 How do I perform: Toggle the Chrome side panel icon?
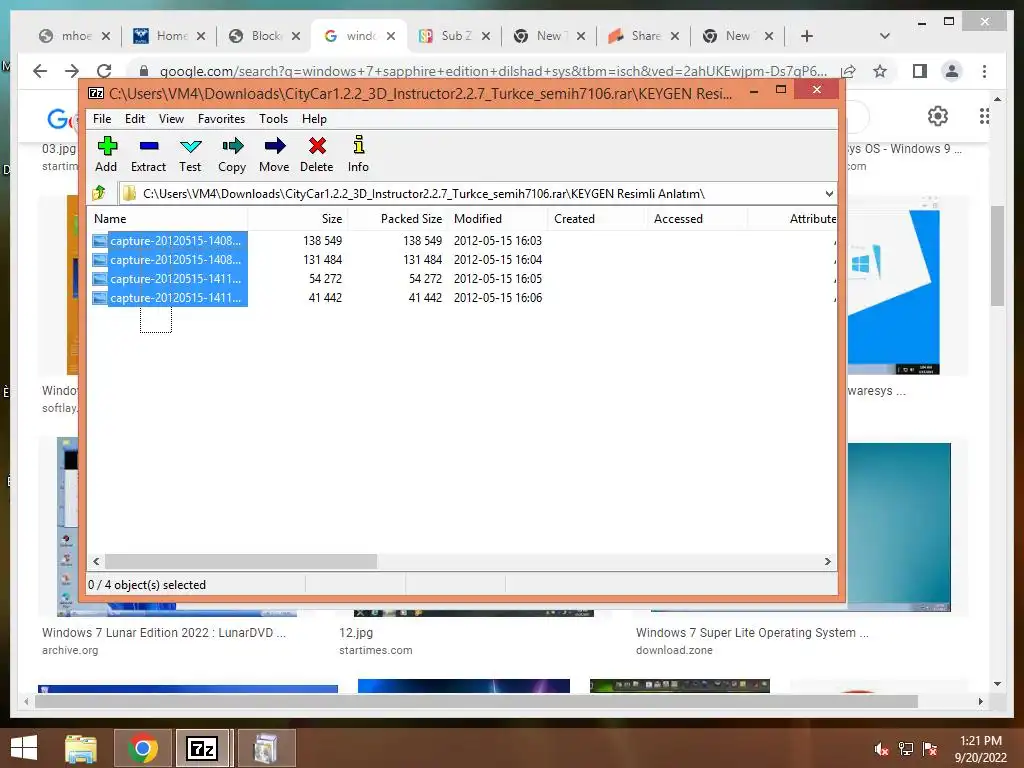point(920,71)
